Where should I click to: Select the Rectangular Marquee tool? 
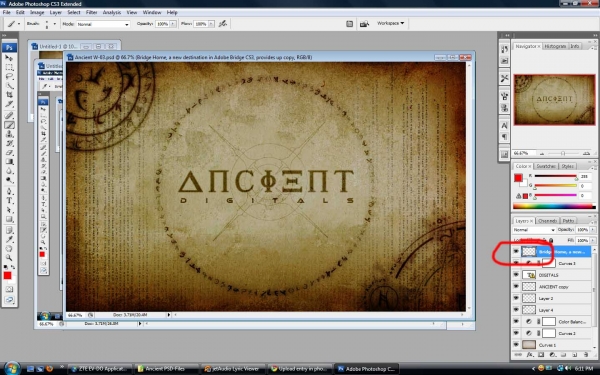tap(9, 67)
